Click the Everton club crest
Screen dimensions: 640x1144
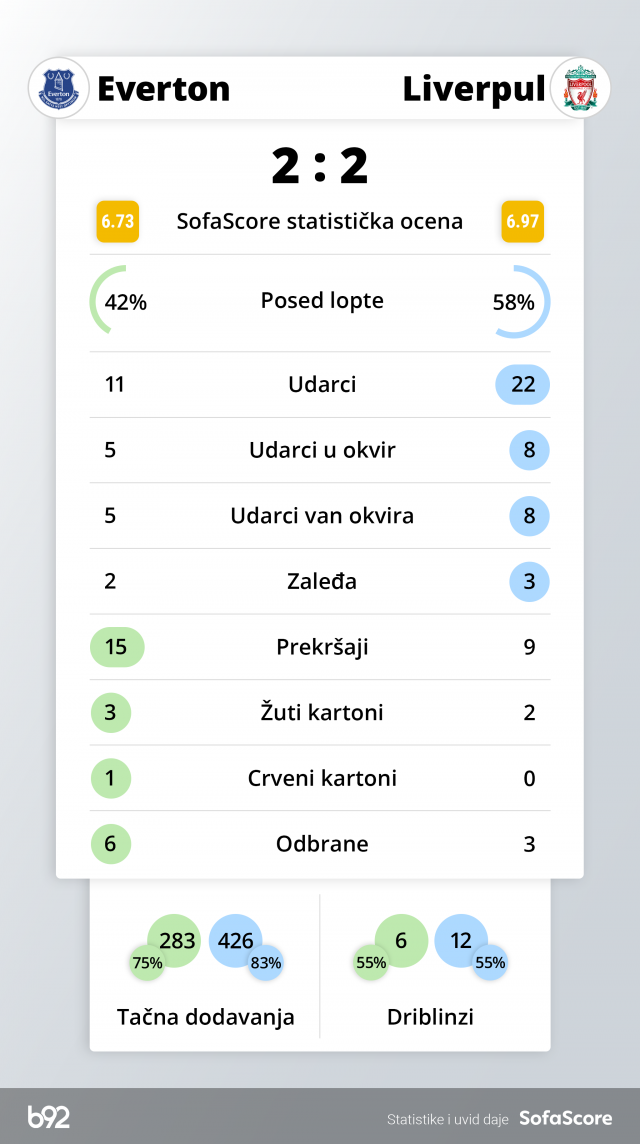click(x=59, y=88)
